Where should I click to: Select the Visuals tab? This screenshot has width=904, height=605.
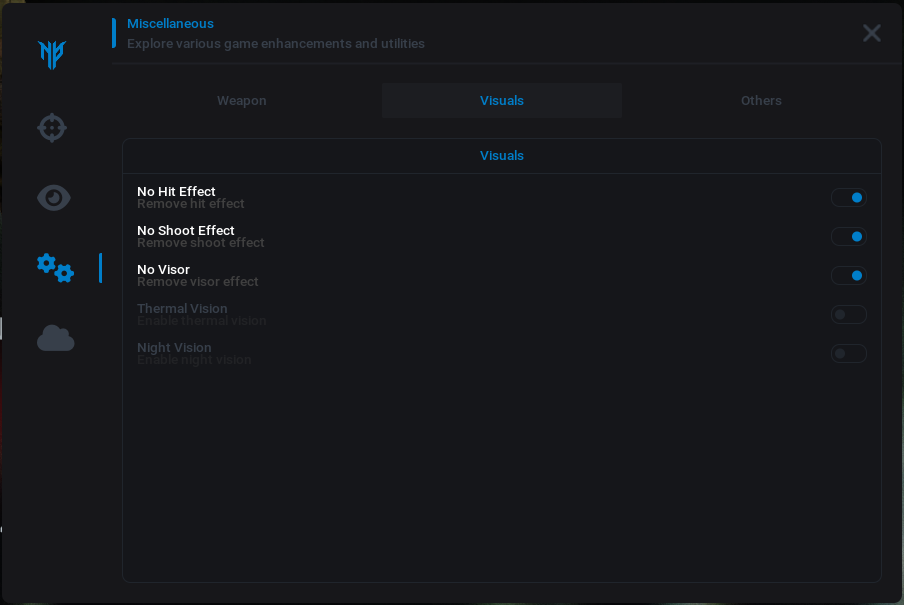(502, 101)
